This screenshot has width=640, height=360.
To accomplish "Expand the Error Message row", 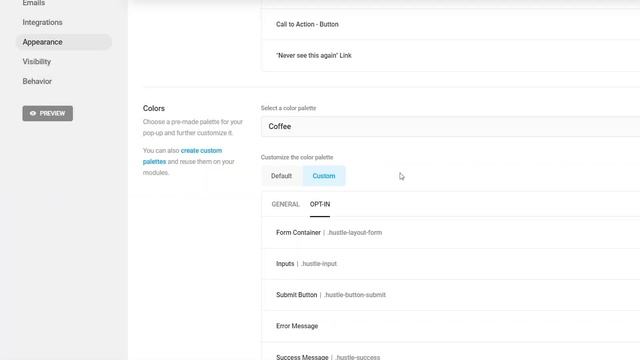I will pyautogui.click(x=451, y=326).
